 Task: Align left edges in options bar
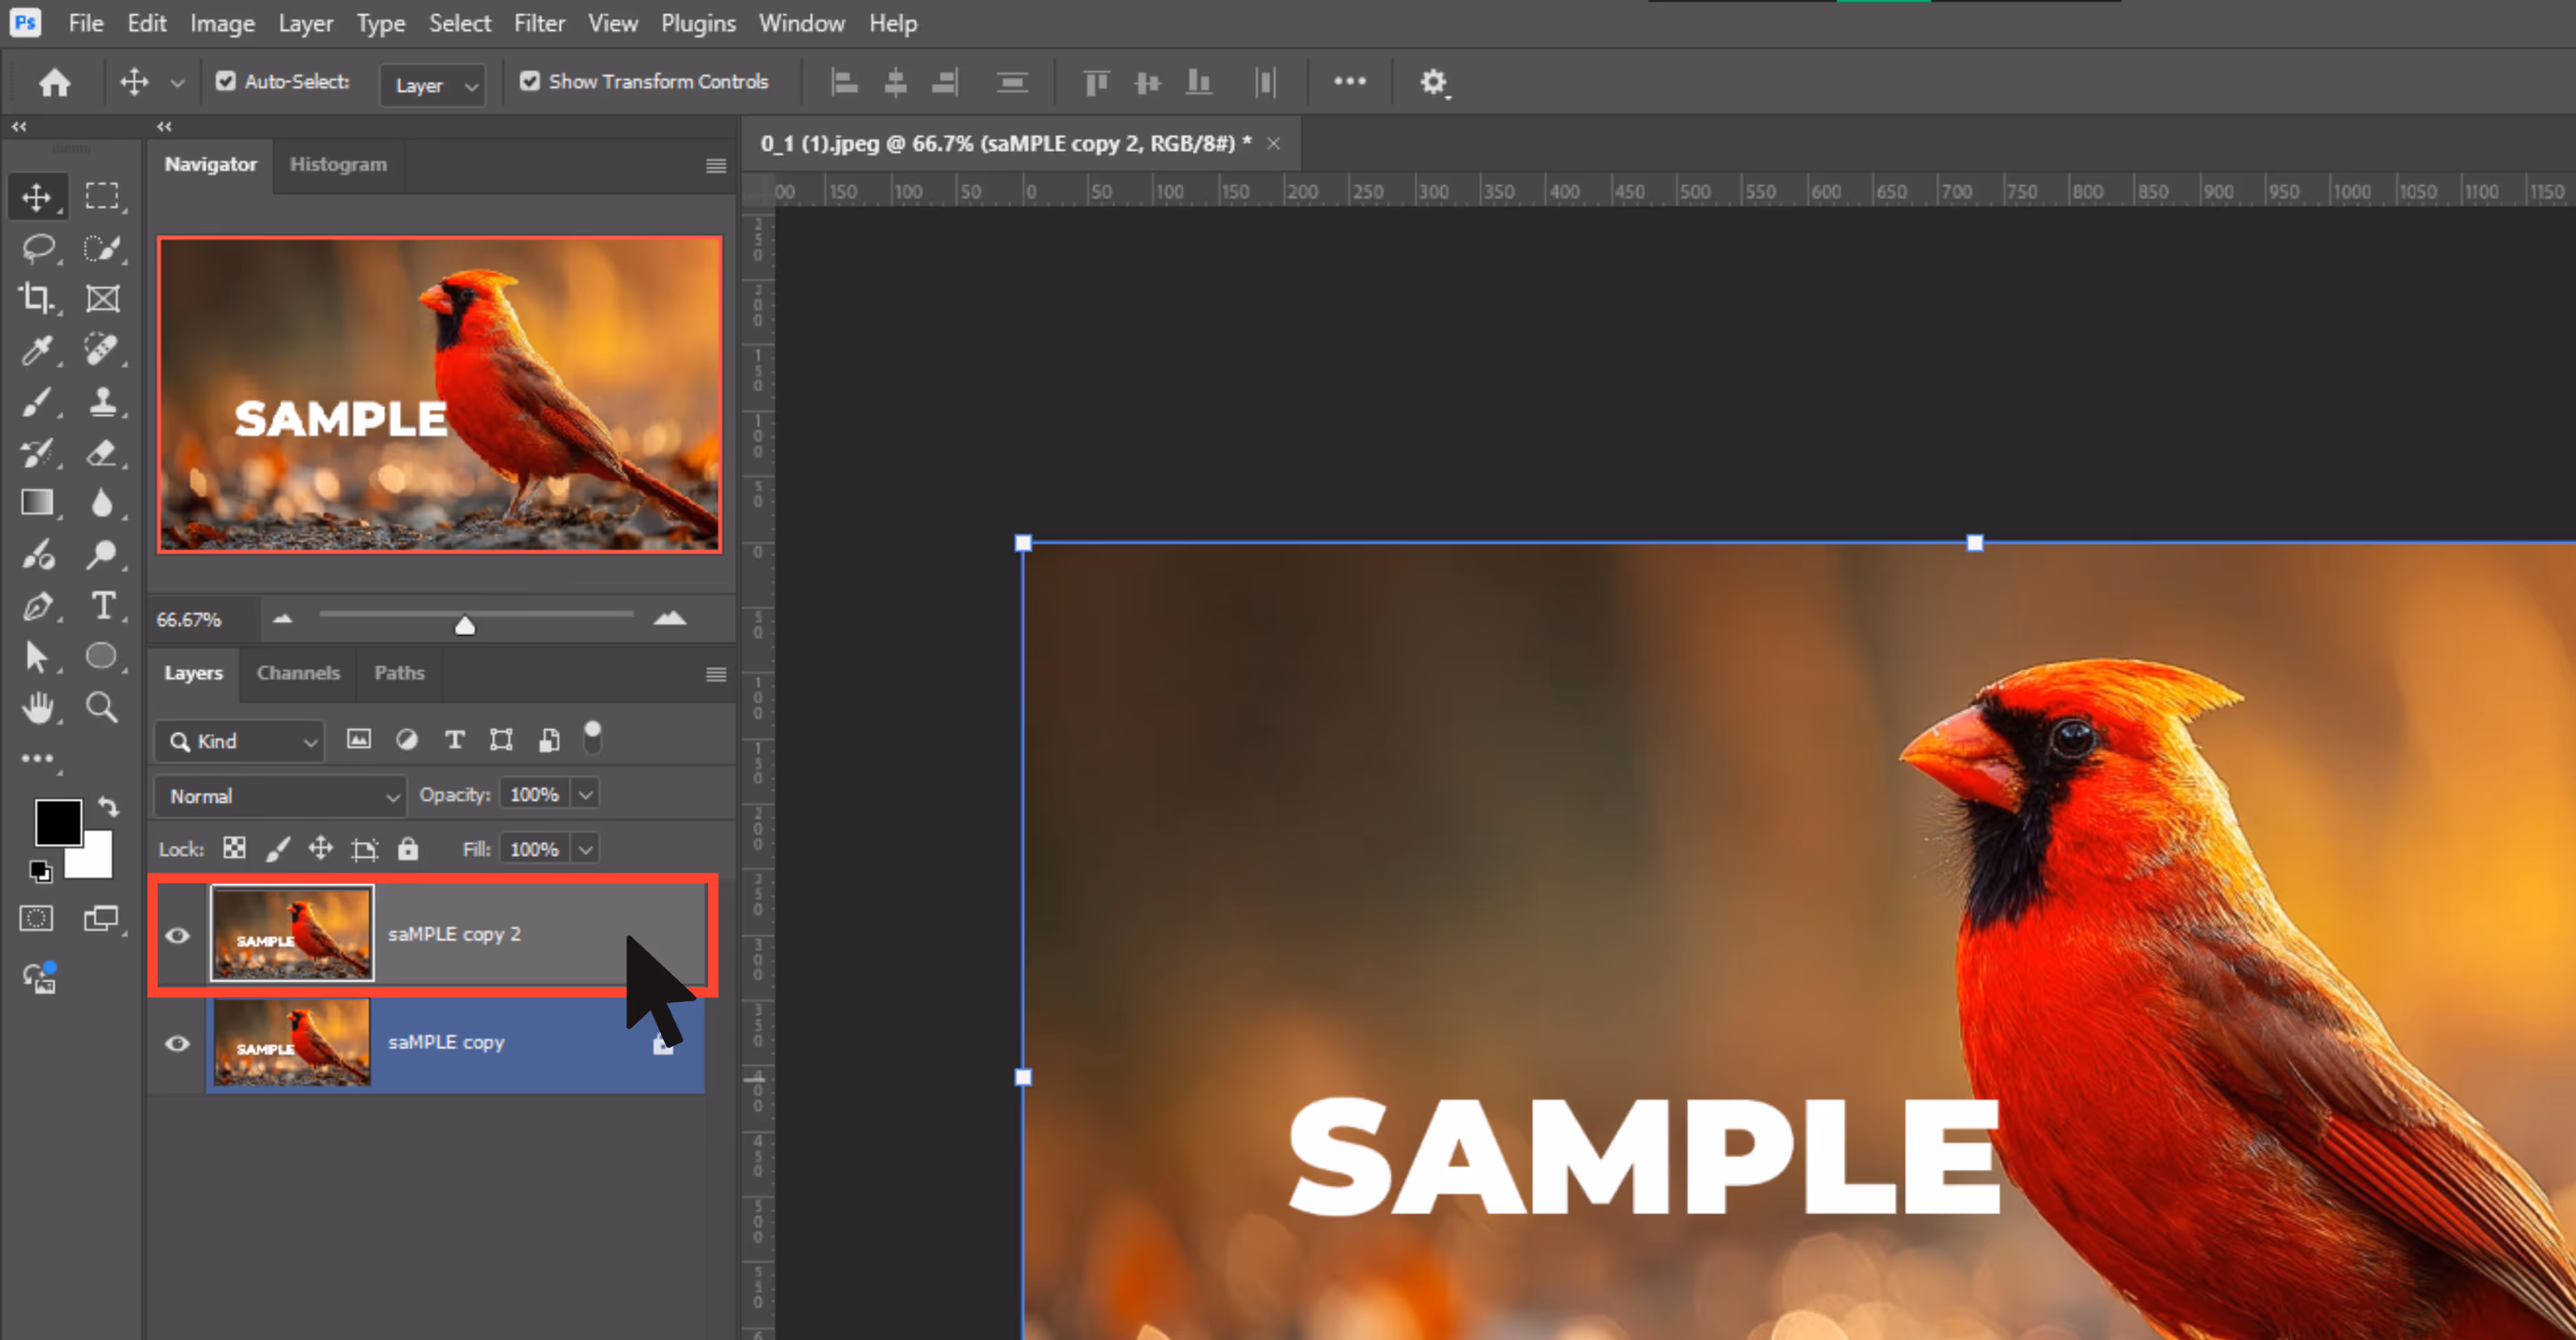[x=844, y=82]
